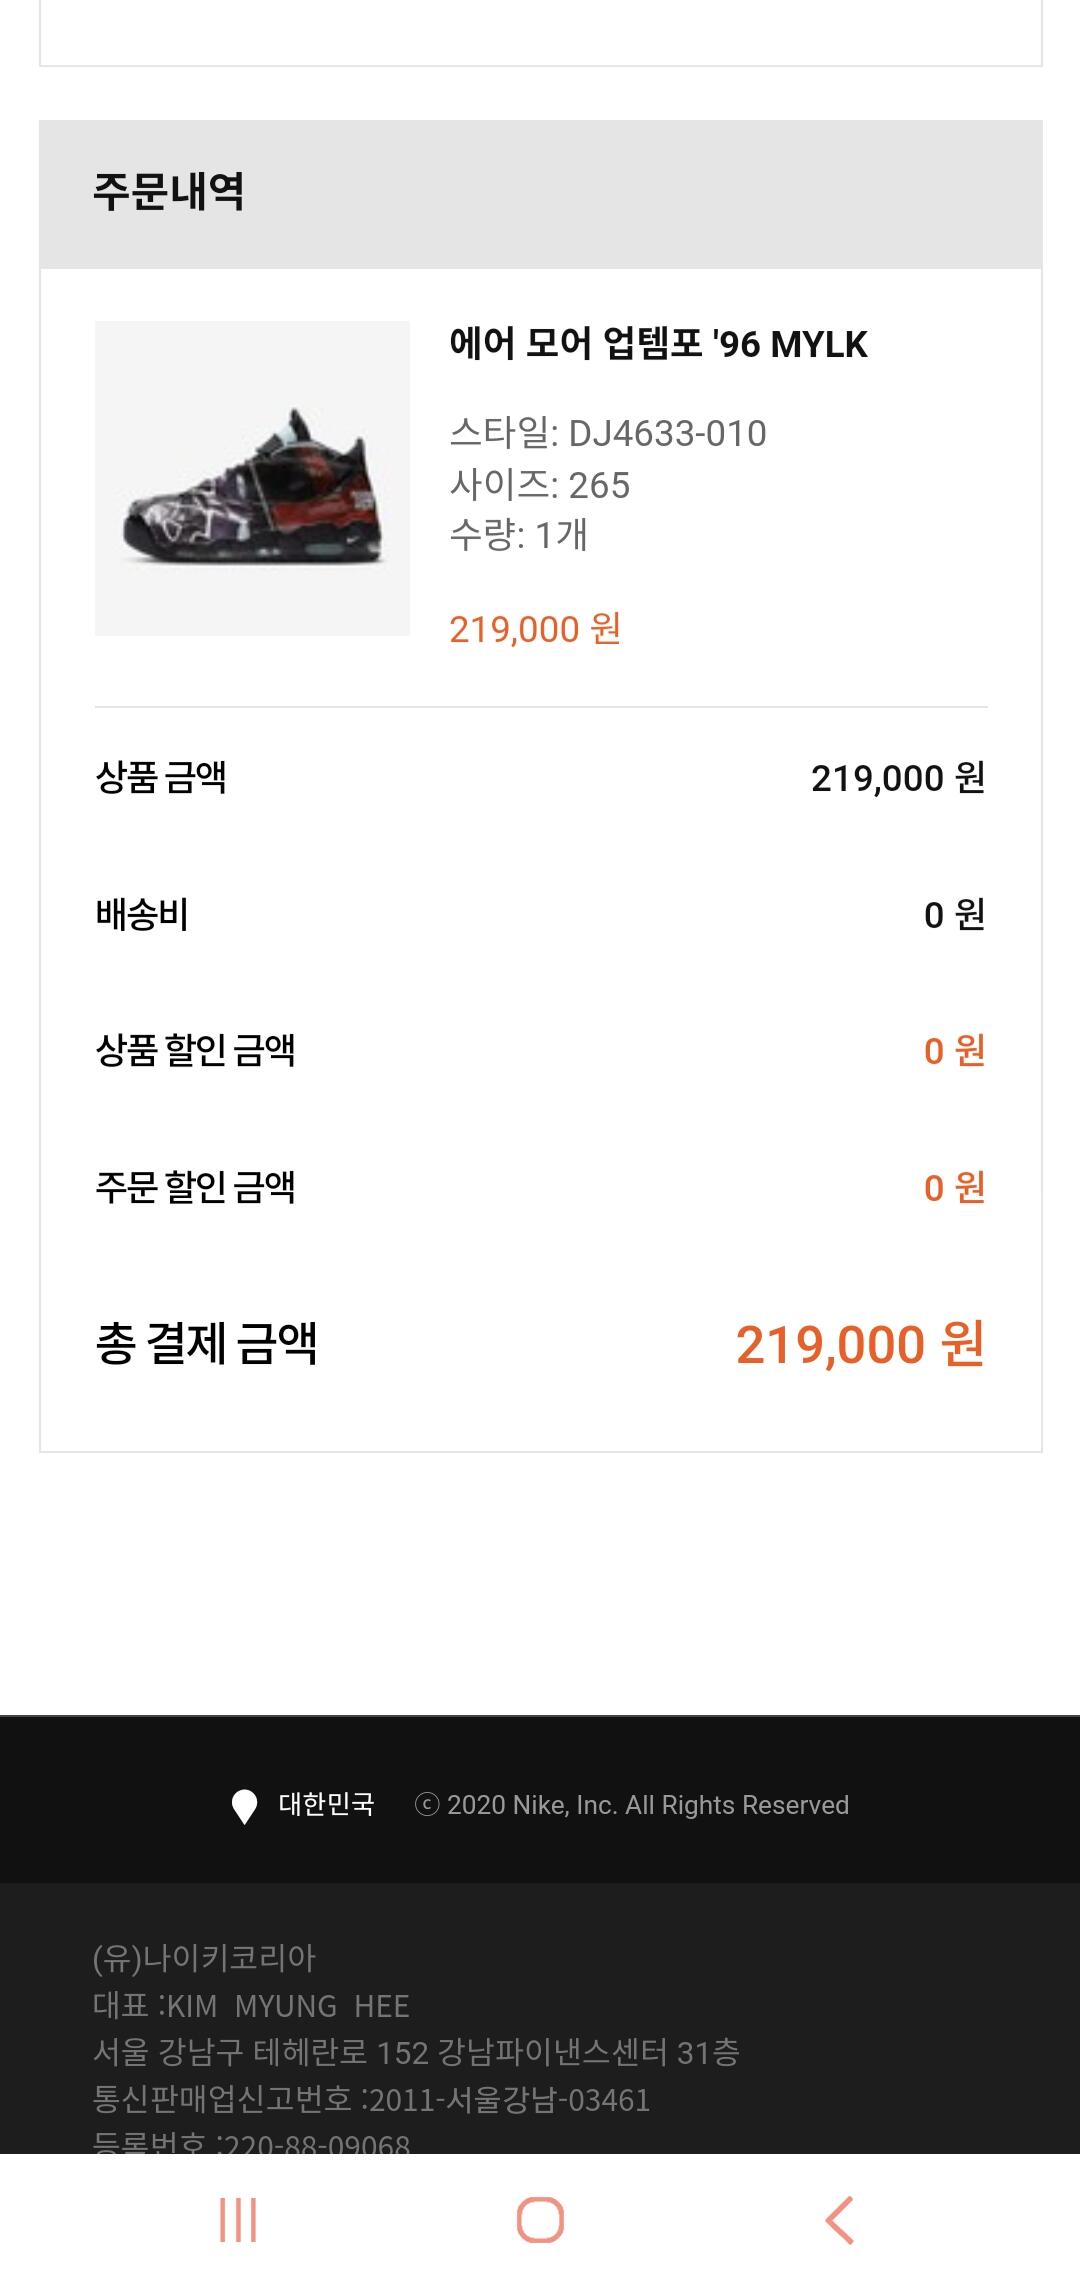The image size is (1080, 2280).
Task: Tap the Android recent apps button
Action: pyautogui.click(x=238, y=2220)
